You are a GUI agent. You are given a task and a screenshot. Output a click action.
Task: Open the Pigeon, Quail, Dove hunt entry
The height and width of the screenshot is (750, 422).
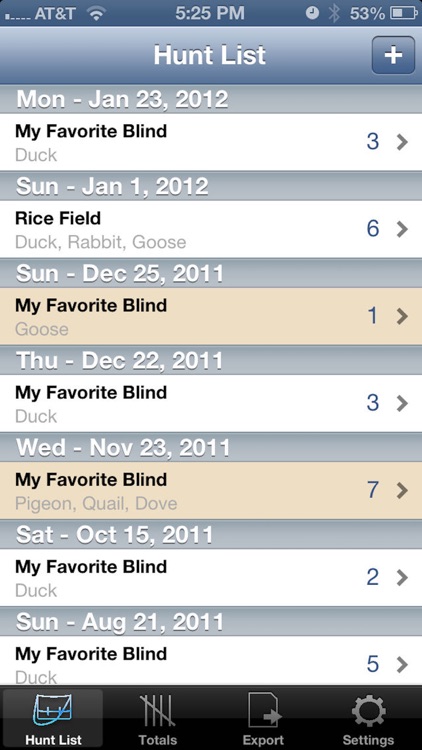tap(211, 491)
